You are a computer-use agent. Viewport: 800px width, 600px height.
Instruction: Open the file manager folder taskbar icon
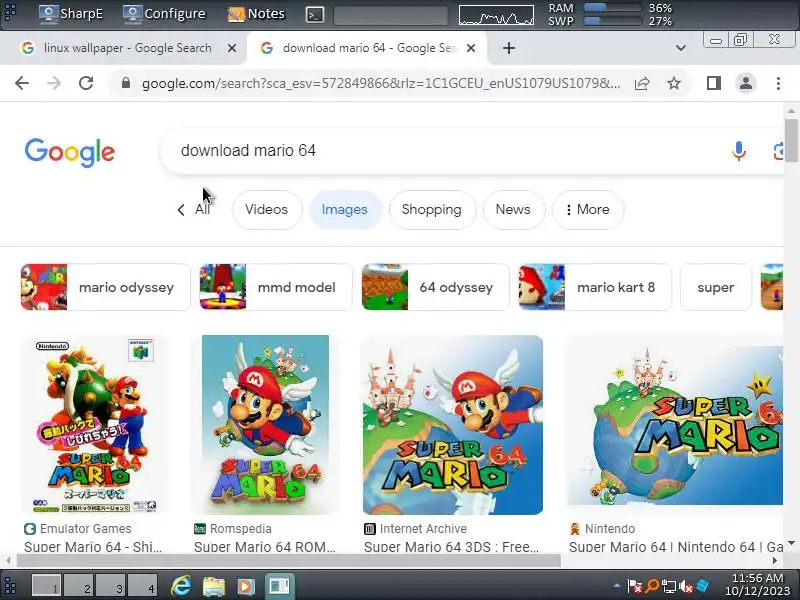tap(214, 586)
